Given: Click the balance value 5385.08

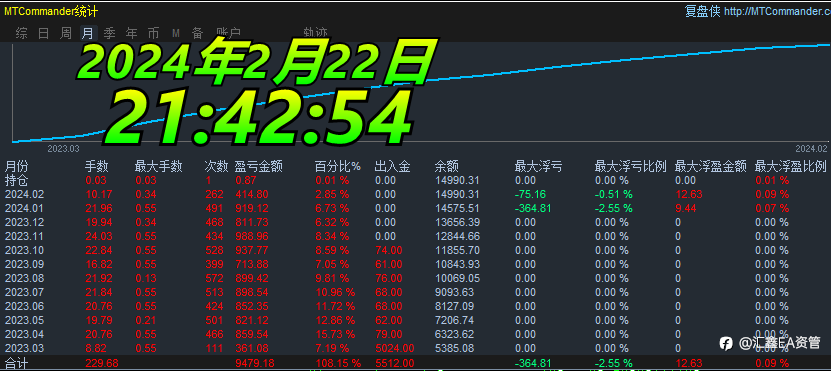Looking at the screenshot, I should (454, 348).
